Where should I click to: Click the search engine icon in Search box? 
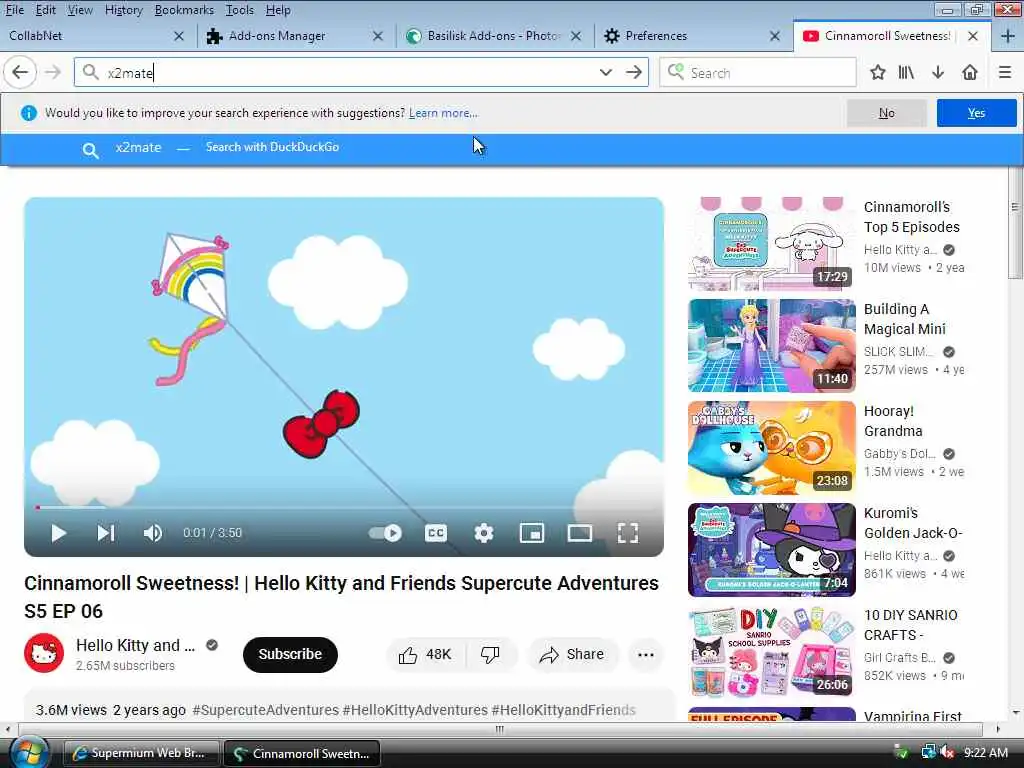point(676,72)
